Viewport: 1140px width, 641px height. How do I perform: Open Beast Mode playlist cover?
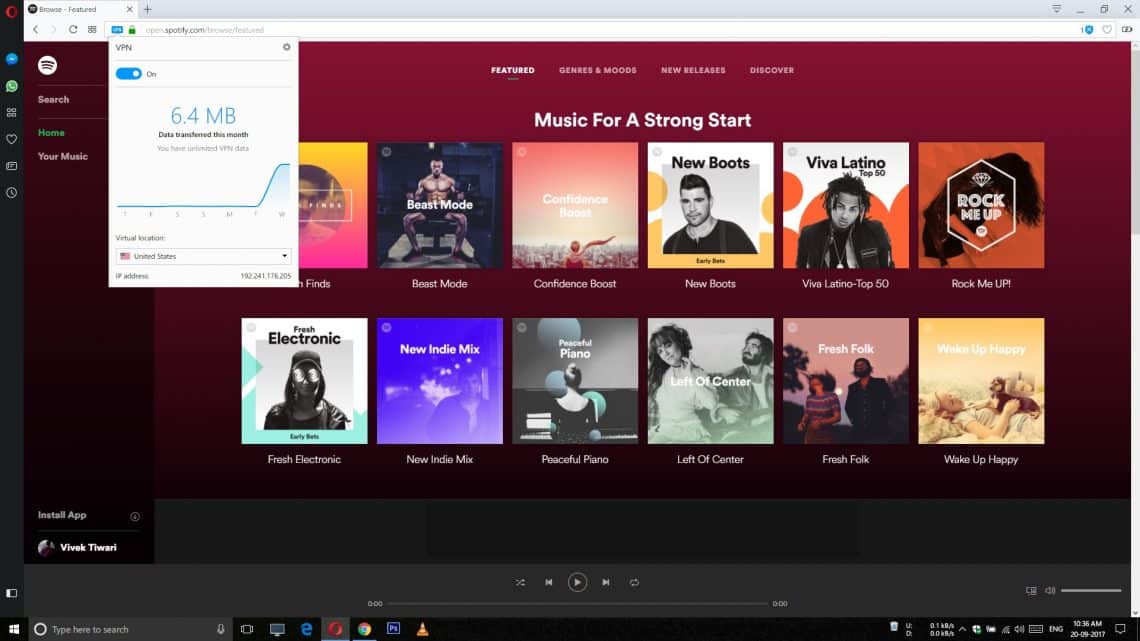tap(439, 205)
